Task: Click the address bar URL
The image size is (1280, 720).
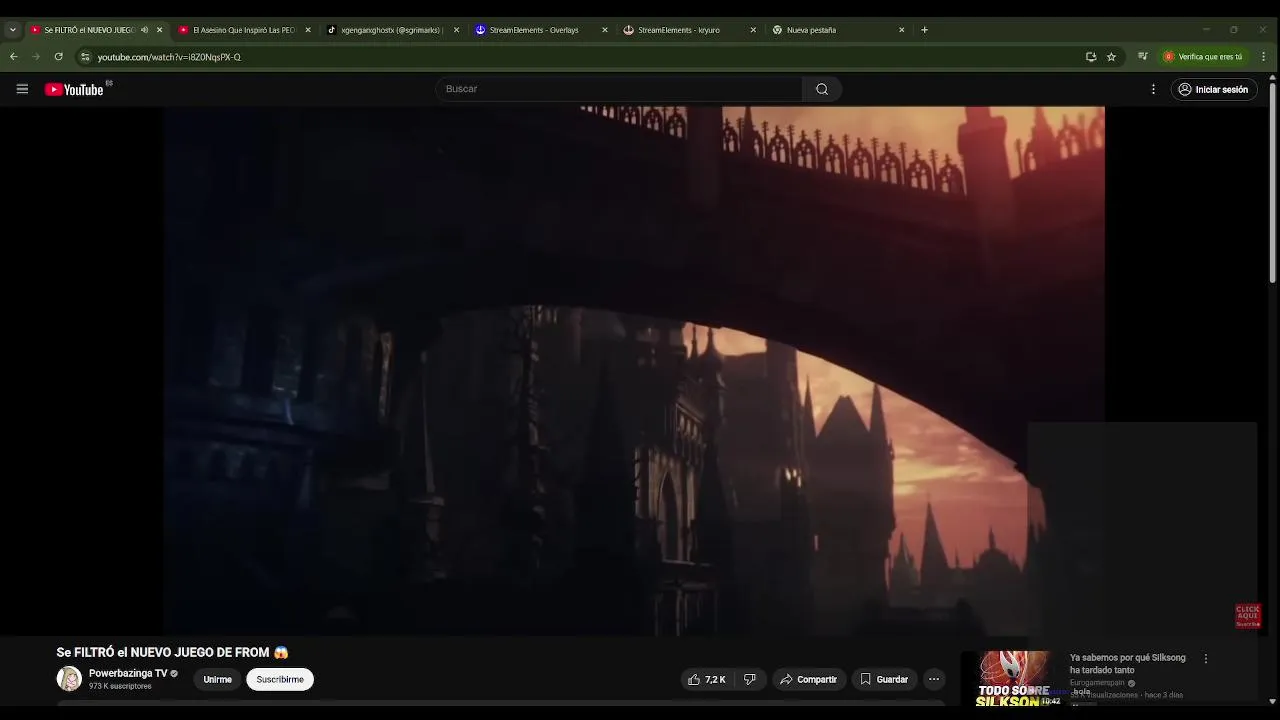Action: (x=169, y=57)
